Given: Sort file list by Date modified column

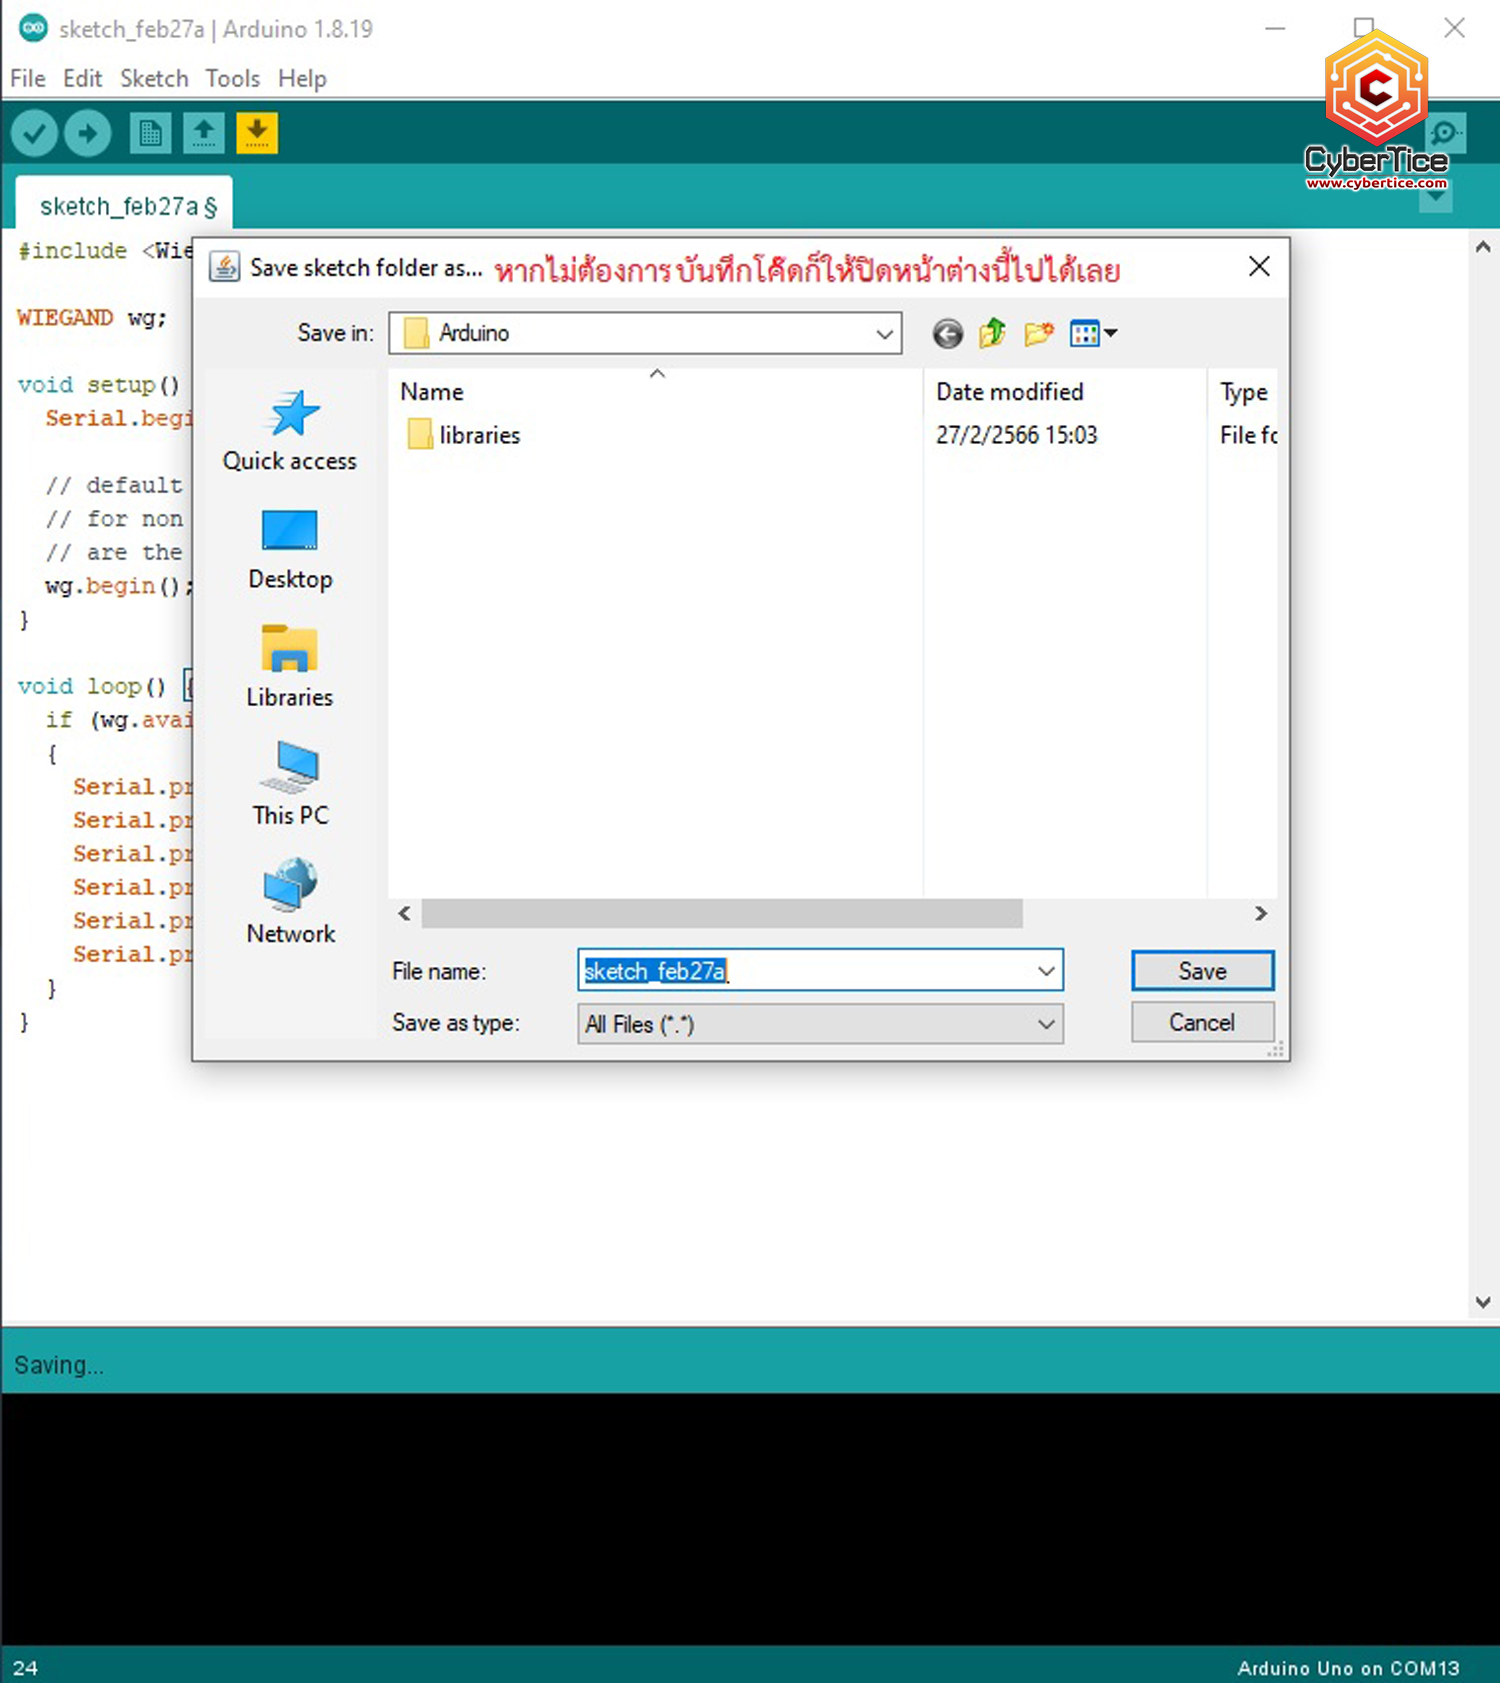Looking at the screenshot, I should point(1065,391).
